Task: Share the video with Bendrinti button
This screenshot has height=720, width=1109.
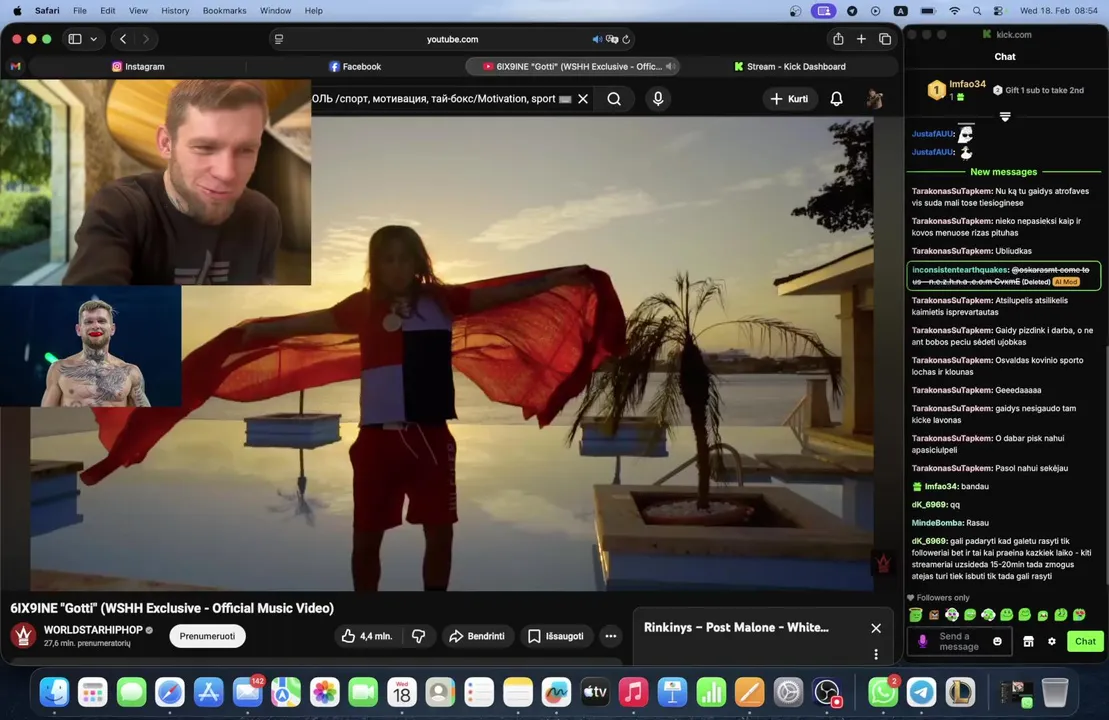Action: 477,636
